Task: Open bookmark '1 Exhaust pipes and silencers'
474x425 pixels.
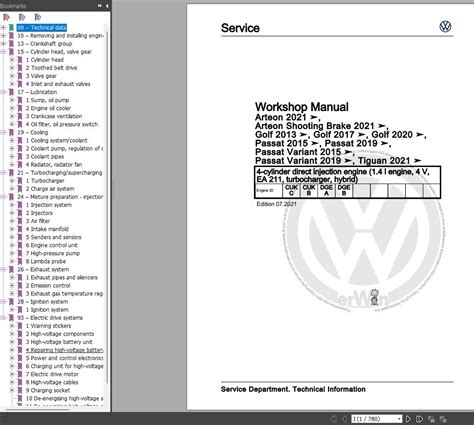Action: point(62,278)
